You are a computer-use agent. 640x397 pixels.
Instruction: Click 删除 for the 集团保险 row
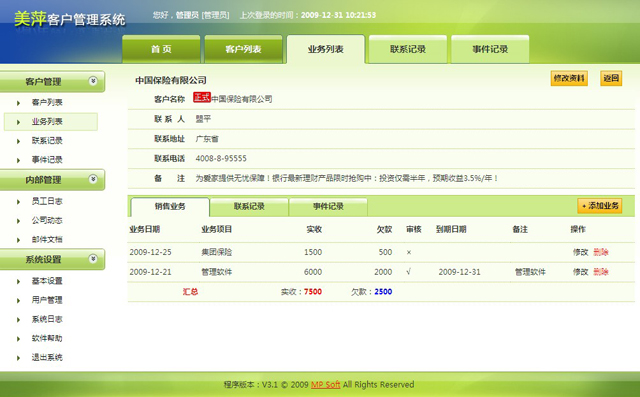coord(601,252)
